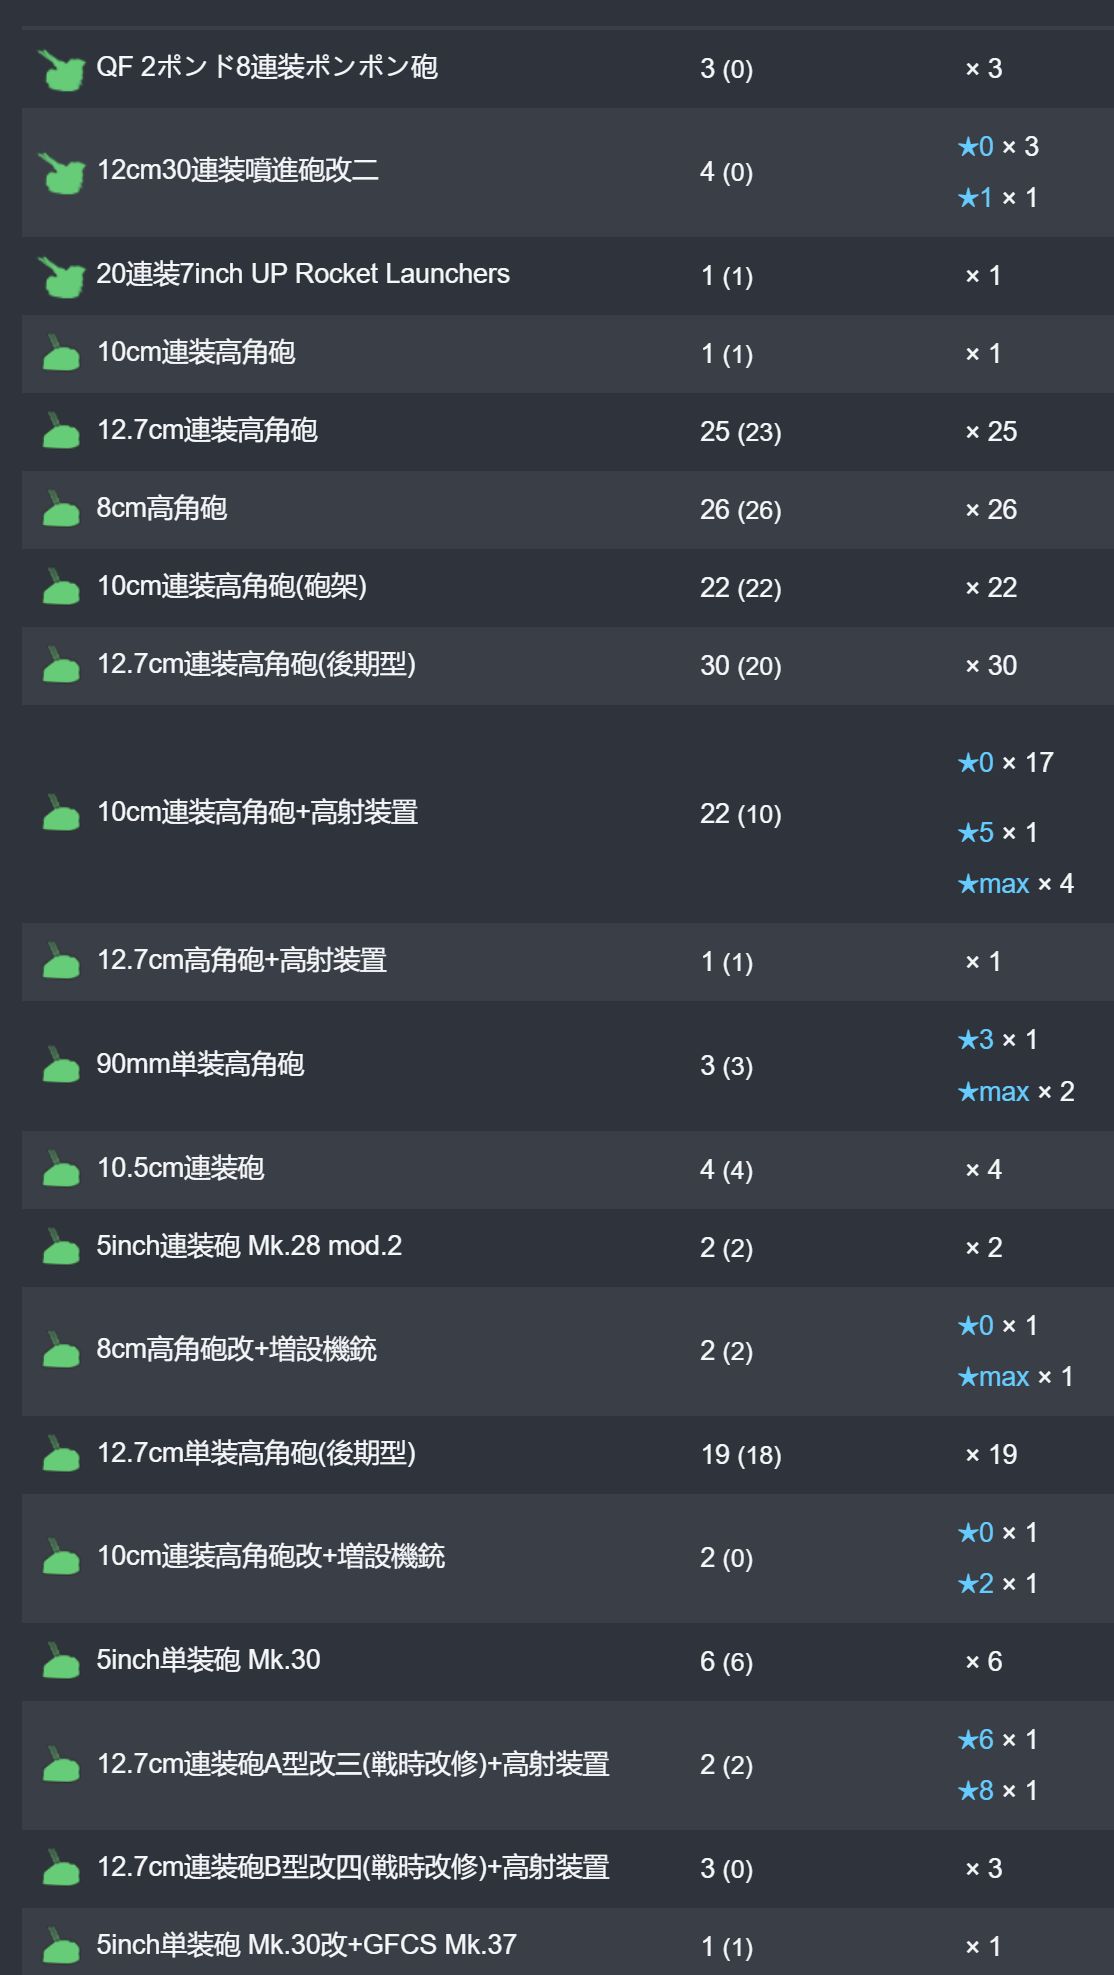Click the icon beside 10cm連装高角砲+高射装置
Screen dimensions: 1114x1975
click(x=61, y=813)
